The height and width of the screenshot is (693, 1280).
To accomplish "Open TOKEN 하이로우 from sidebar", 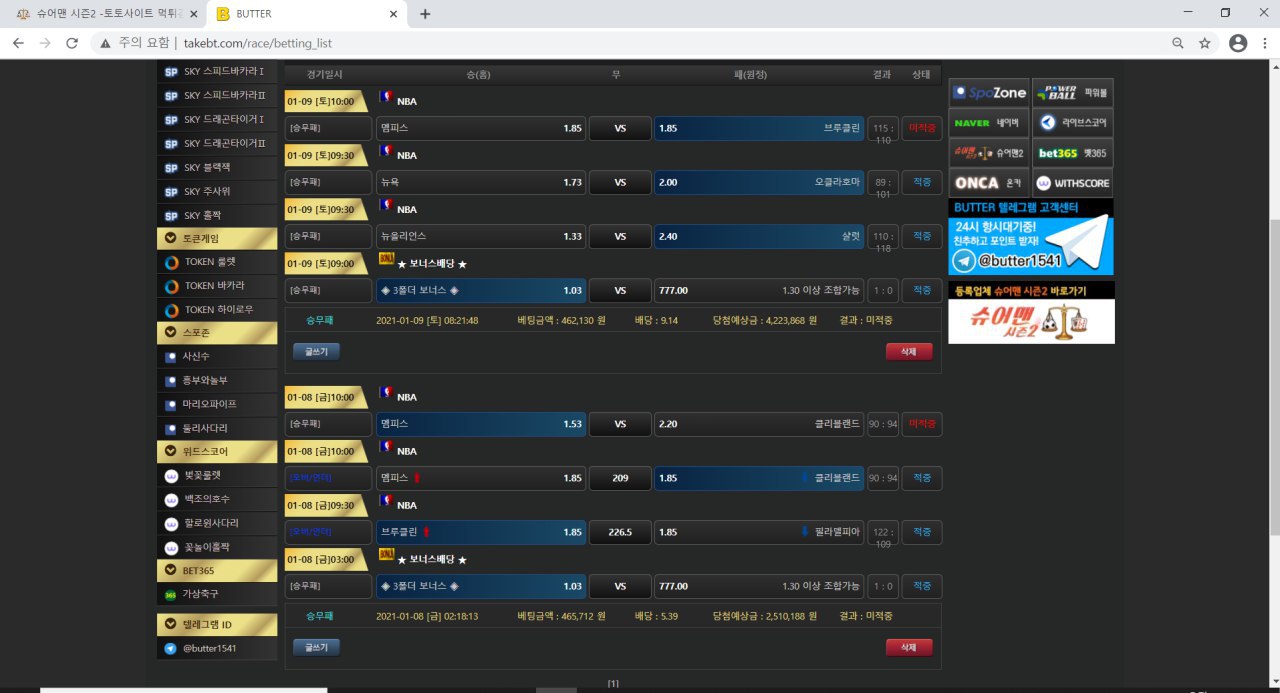I will pos(218,309).
